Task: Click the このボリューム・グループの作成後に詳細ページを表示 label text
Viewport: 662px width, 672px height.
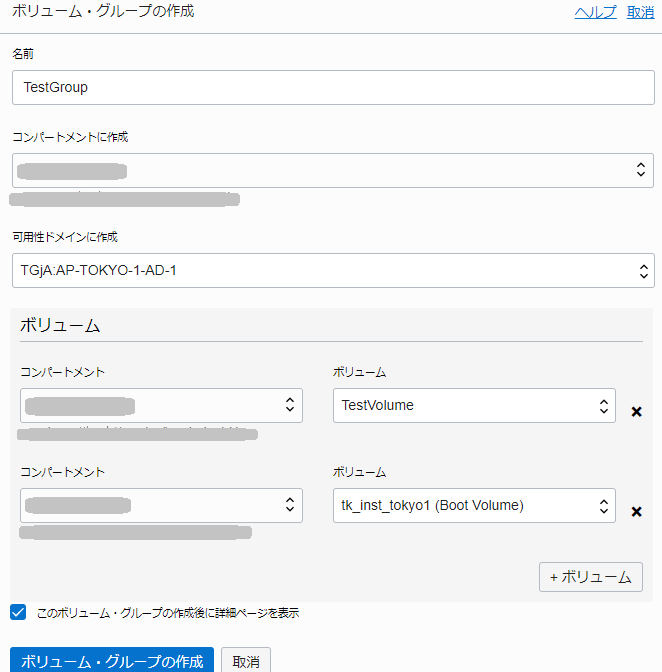Action: click(167, 613)
